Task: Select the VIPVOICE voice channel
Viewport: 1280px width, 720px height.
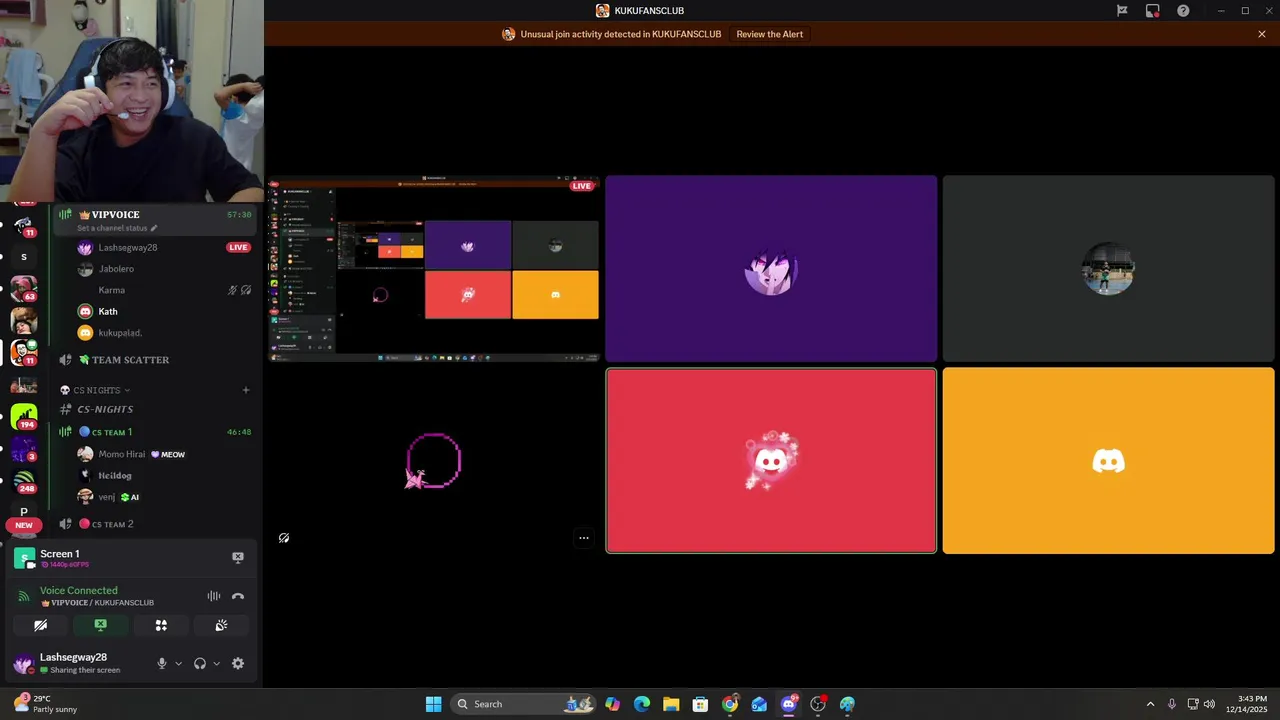Action: 155,220
